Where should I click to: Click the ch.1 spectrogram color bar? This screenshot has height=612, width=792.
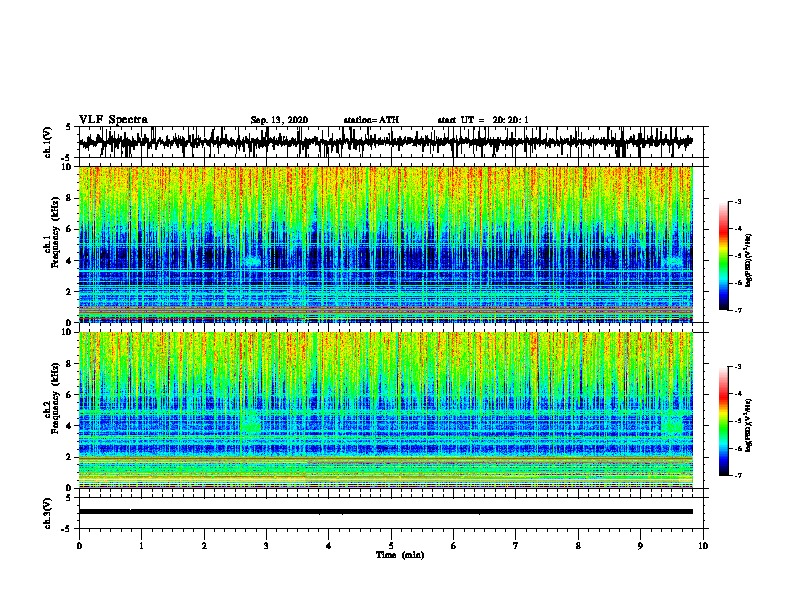[723, 256]
